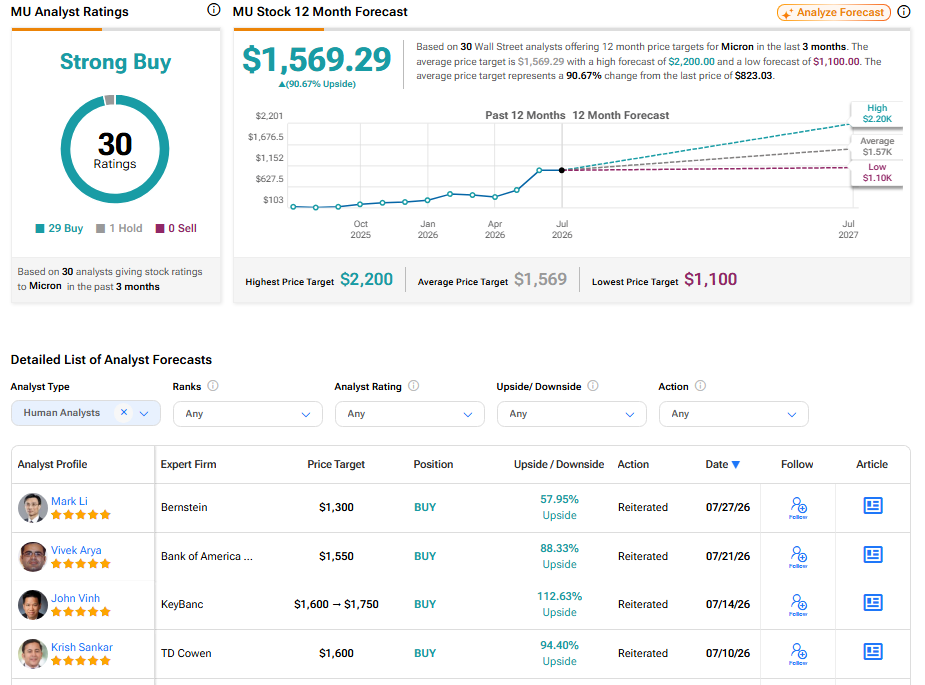925x685 pixels.
Task: Open article for Mark Li's Bernstein forecast
Action: 873,506
